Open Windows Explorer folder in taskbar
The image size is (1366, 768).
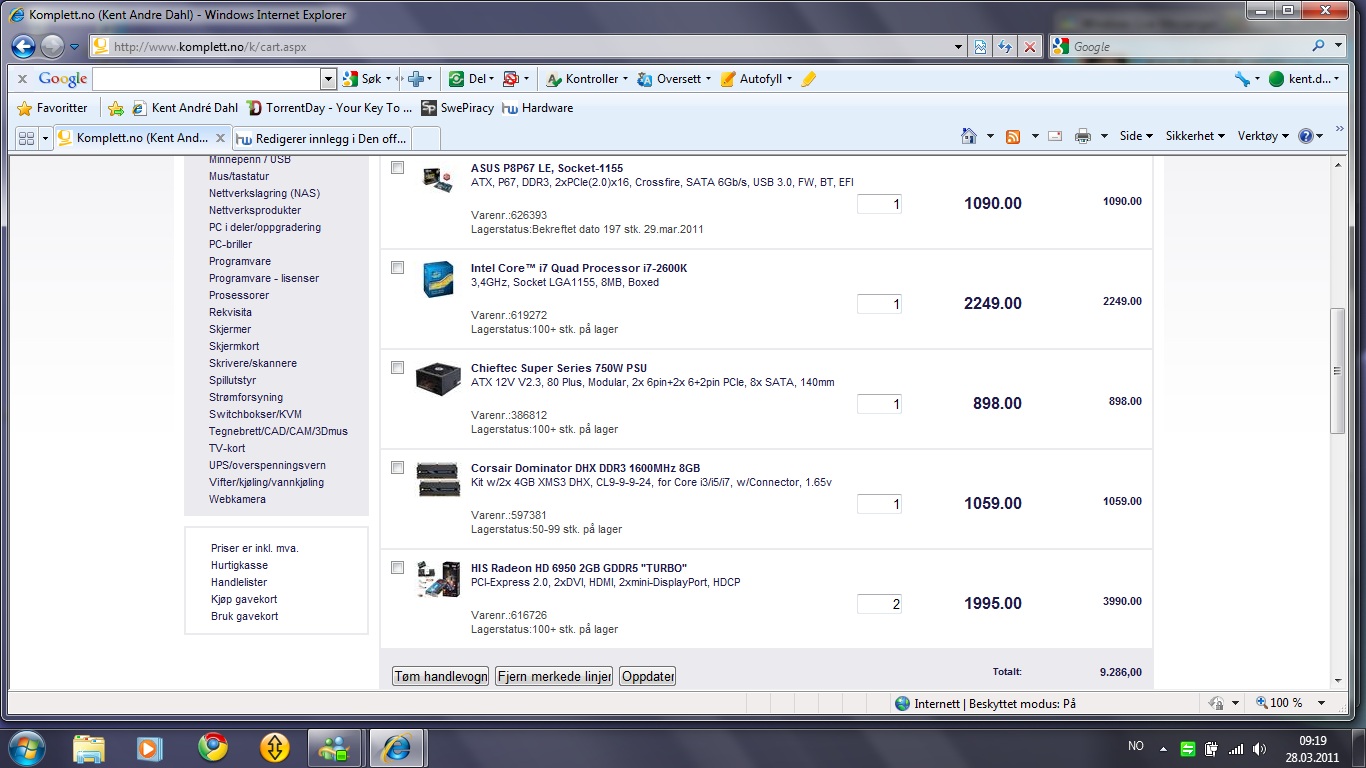click(x=88, y=747)
